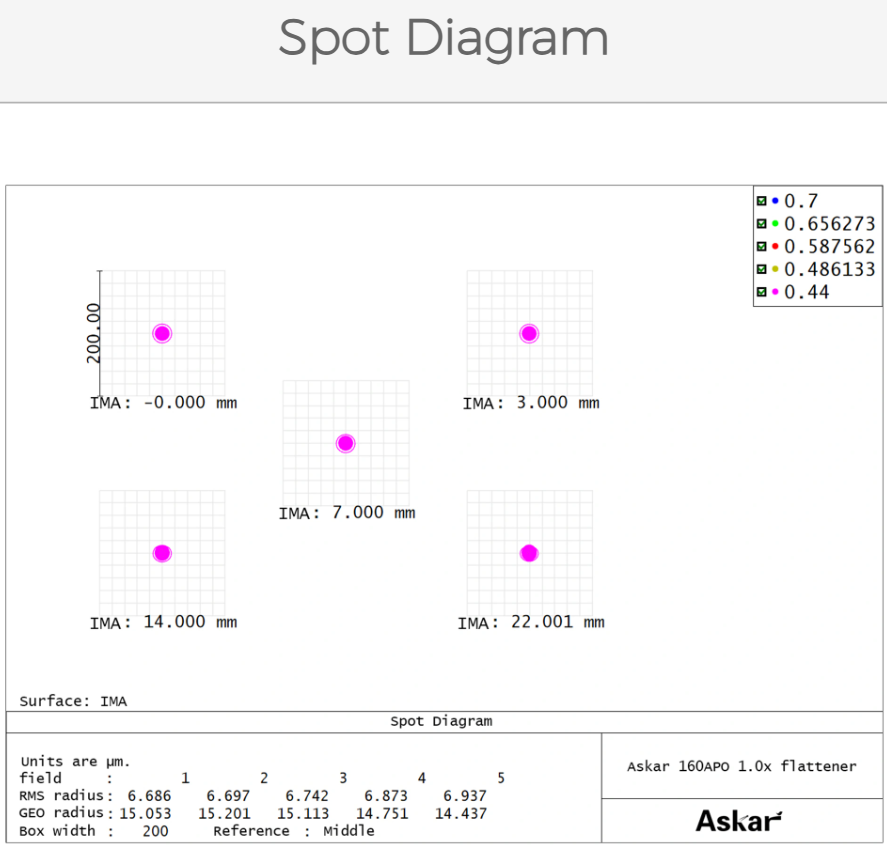Click the magenta spot in the 3.000 mm plot
Viewport: 887px width, 847px height.
530,333
